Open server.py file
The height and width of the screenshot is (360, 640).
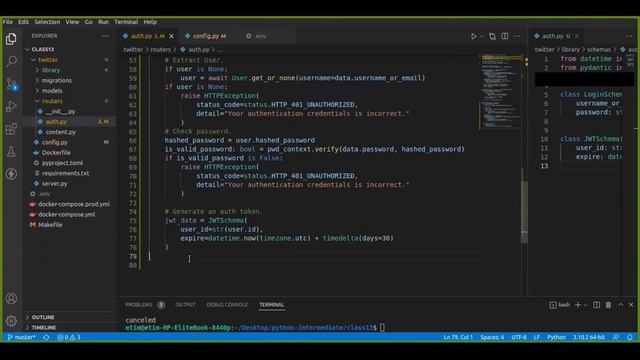(x=69, y=184)
